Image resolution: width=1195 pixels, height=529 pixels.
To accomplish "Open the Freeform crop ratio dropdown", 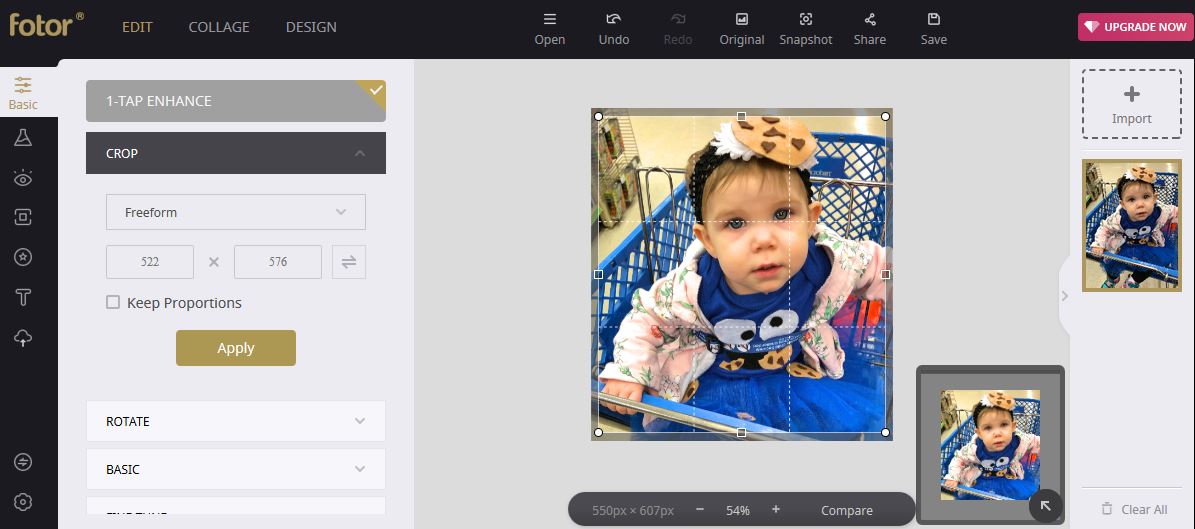I will [235, 212].
